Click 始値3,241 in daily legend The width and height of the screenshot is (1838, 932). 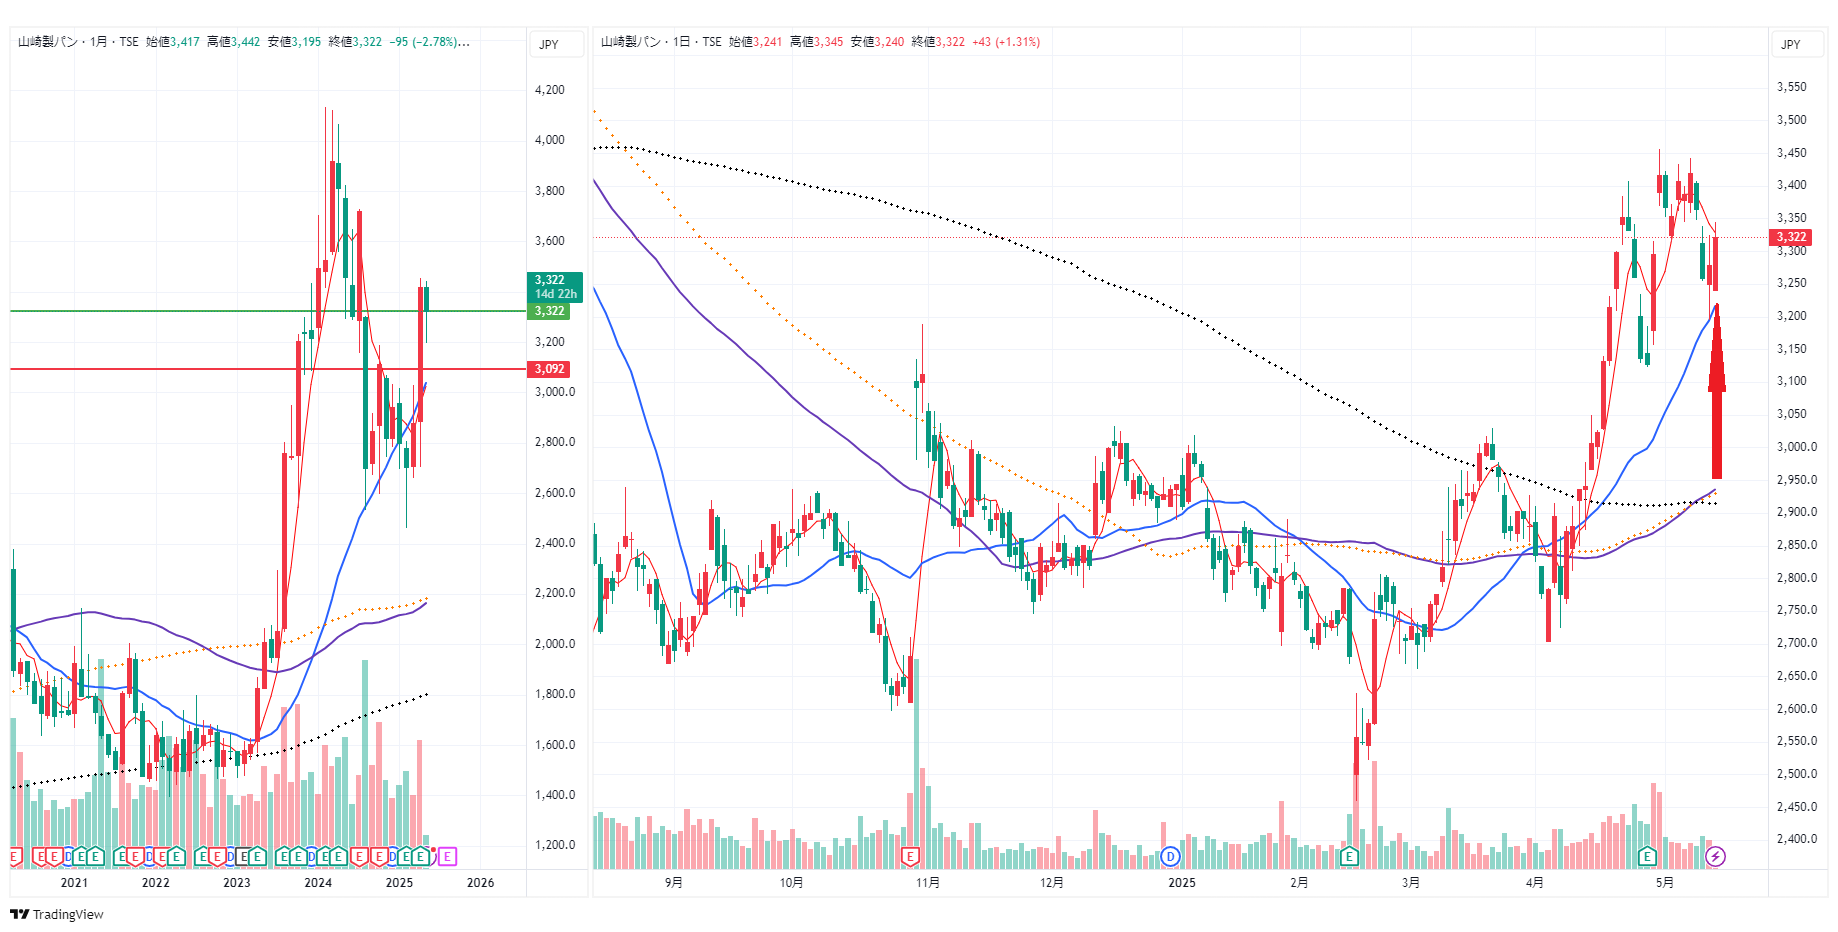755,42
